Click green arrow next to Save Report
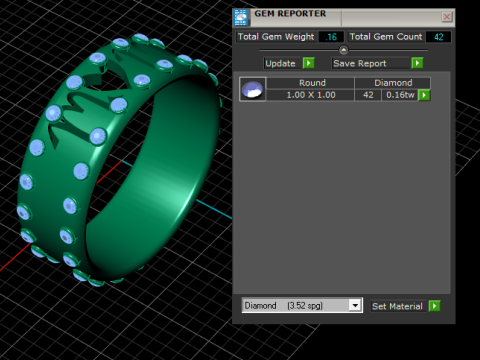The height and width of the screenshot is (360, 480). (417, 63)
